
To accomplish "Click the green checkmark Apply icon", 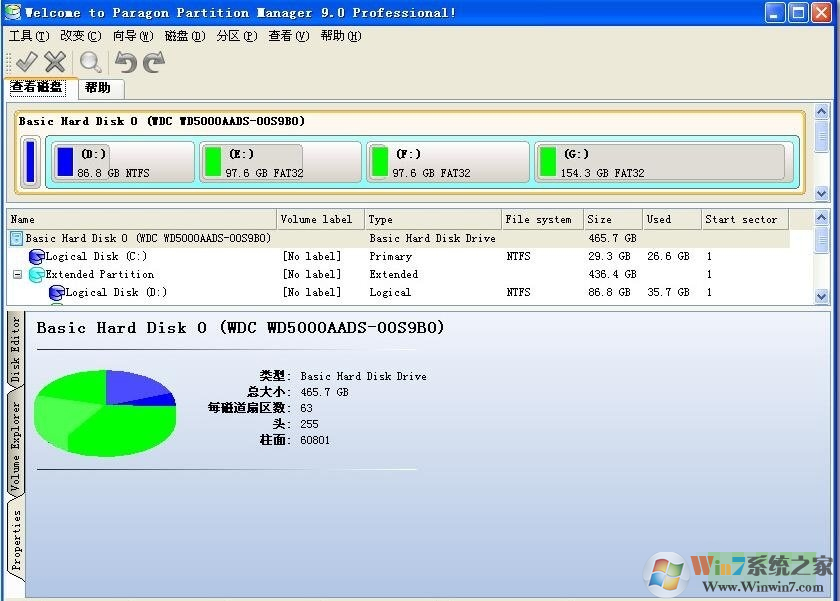I will (25, 61).
